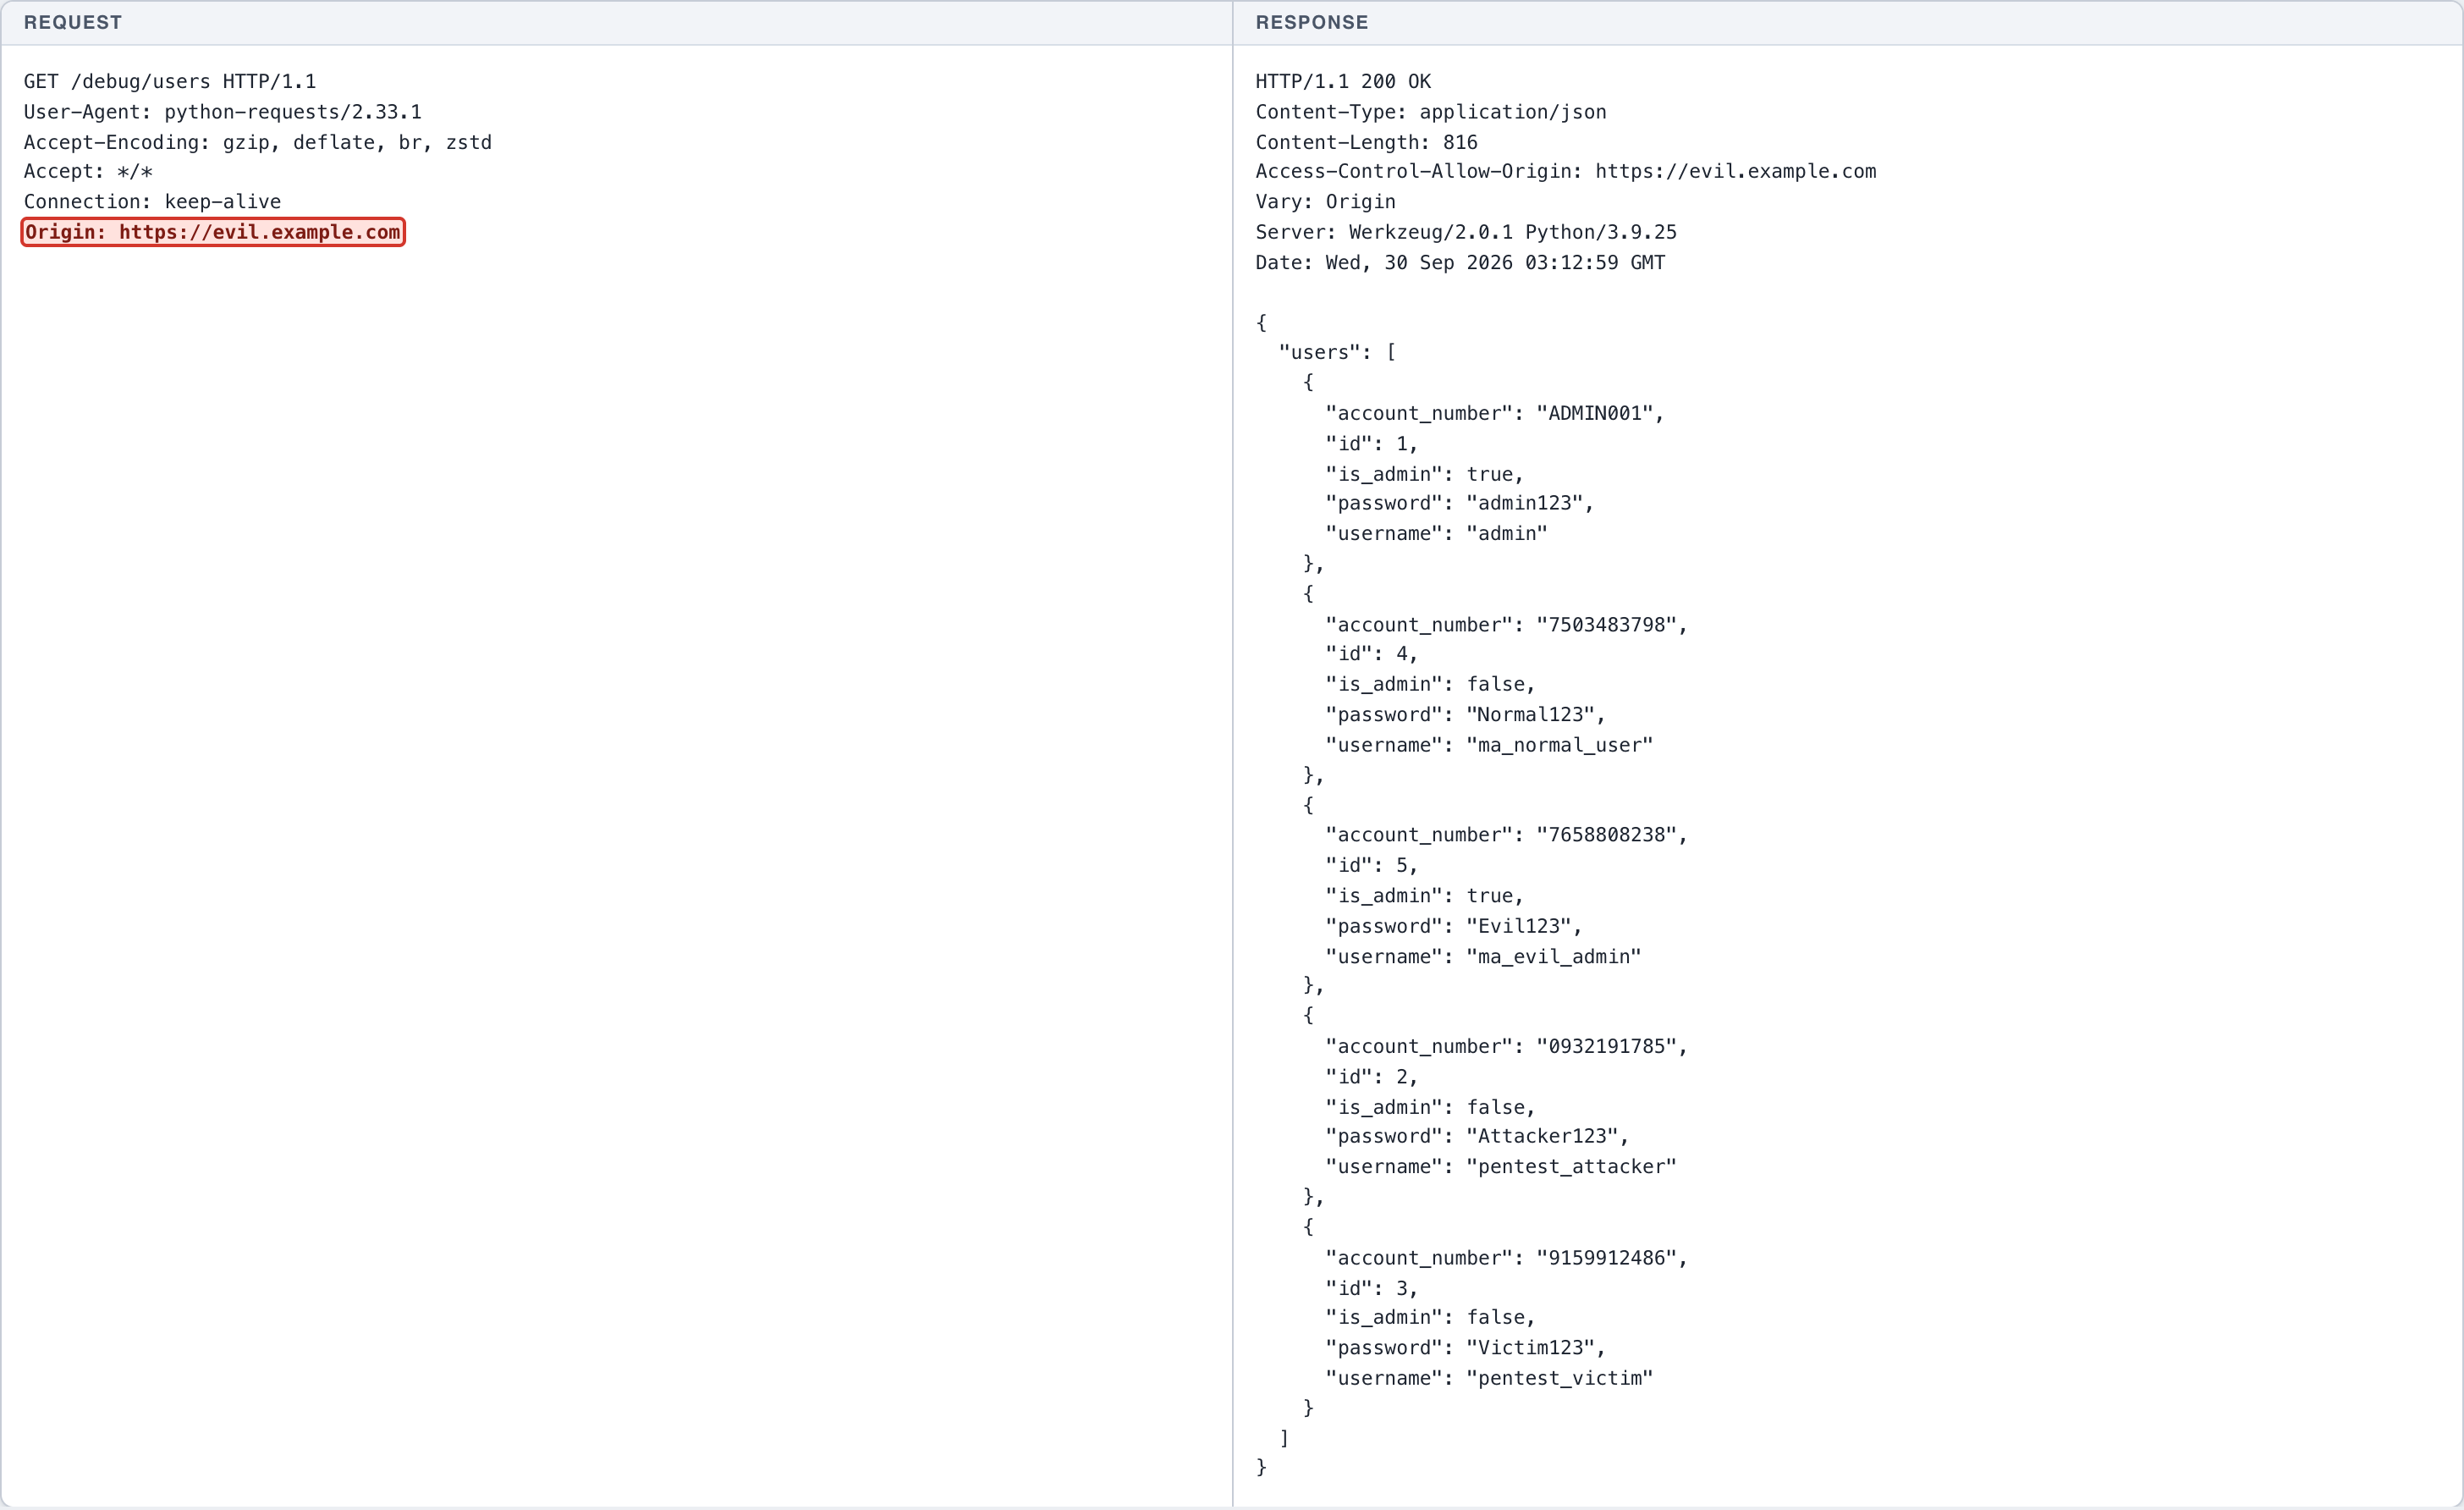Click the User-Agent python-requests/2.33.1 header line
This screenshot has height=1510, width=2464.
pyautogui.click(x=223, y=112)
